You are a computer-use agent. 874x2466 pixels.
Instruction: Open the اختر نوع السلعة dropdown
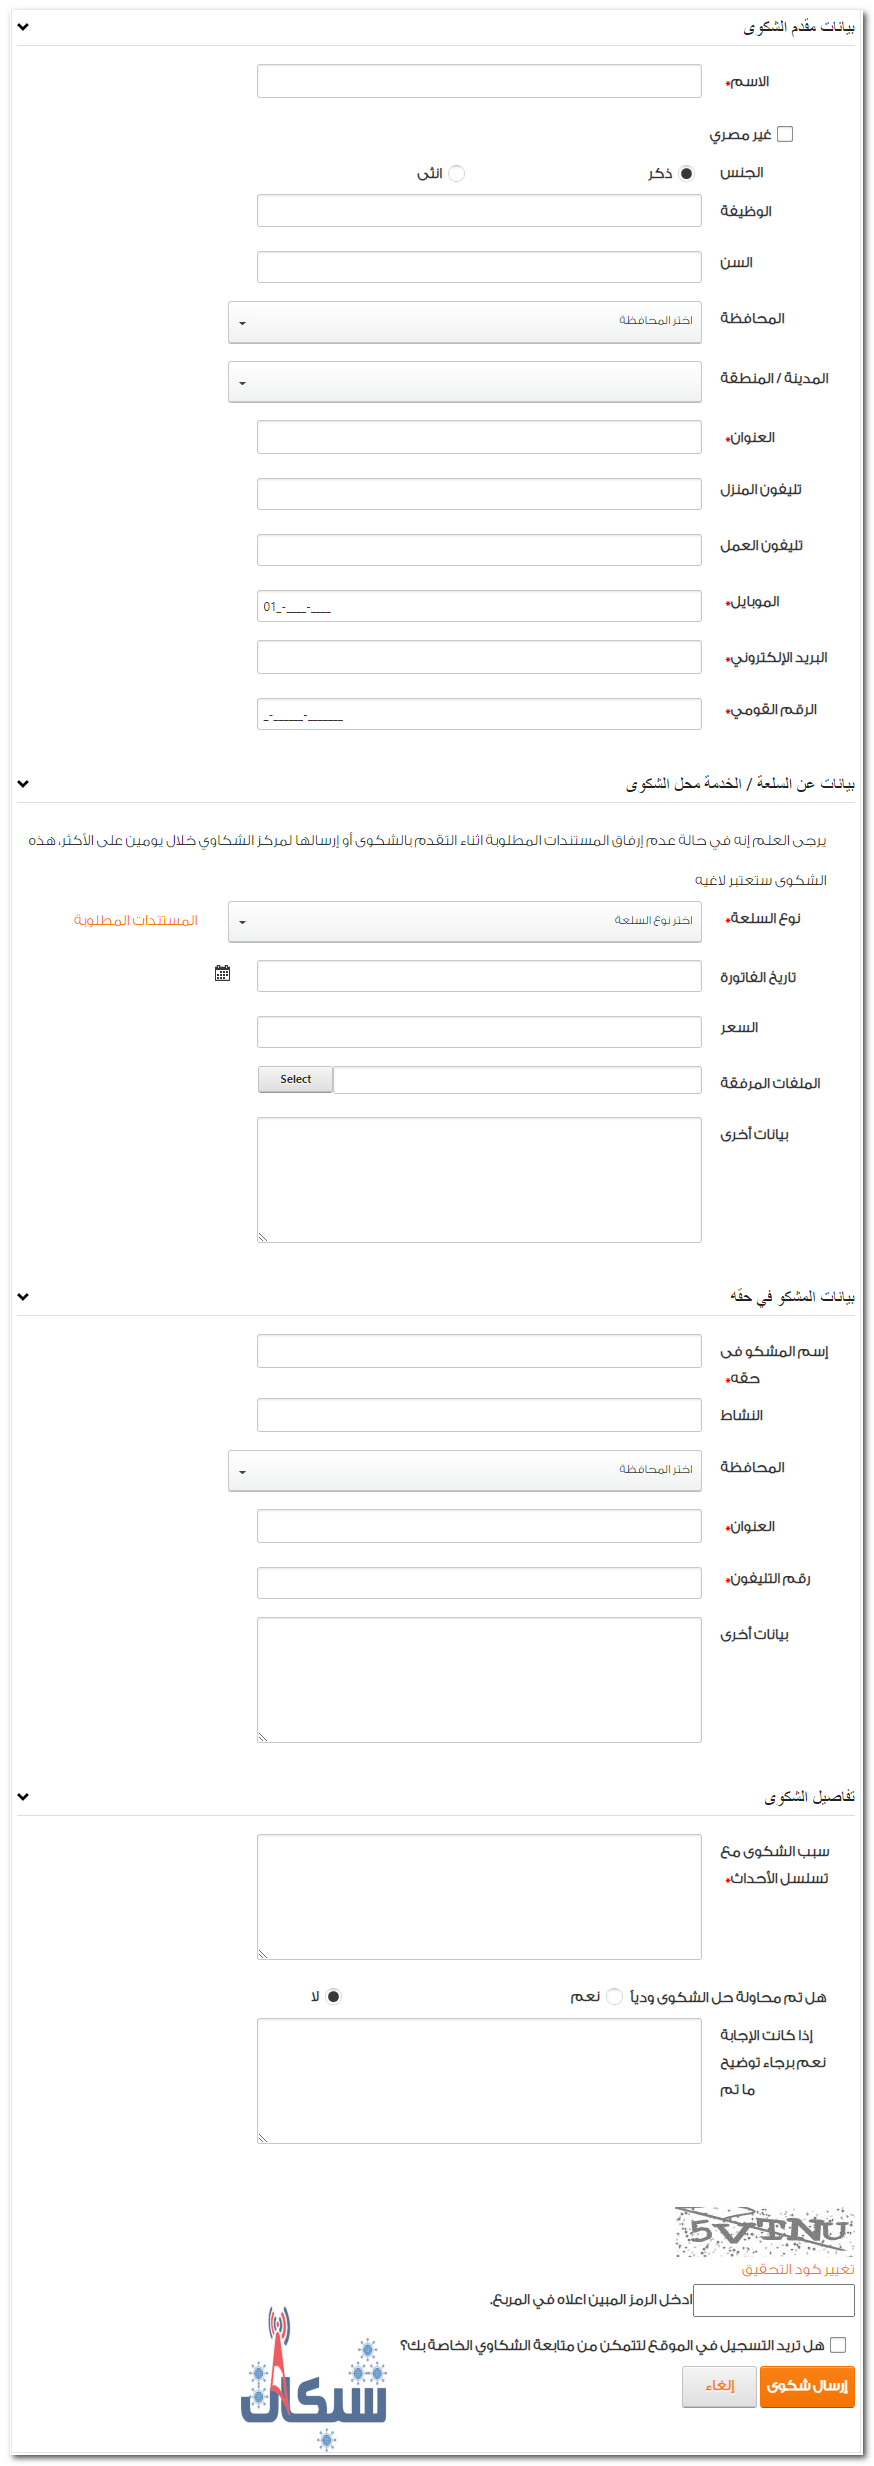[x=464, y=921]
